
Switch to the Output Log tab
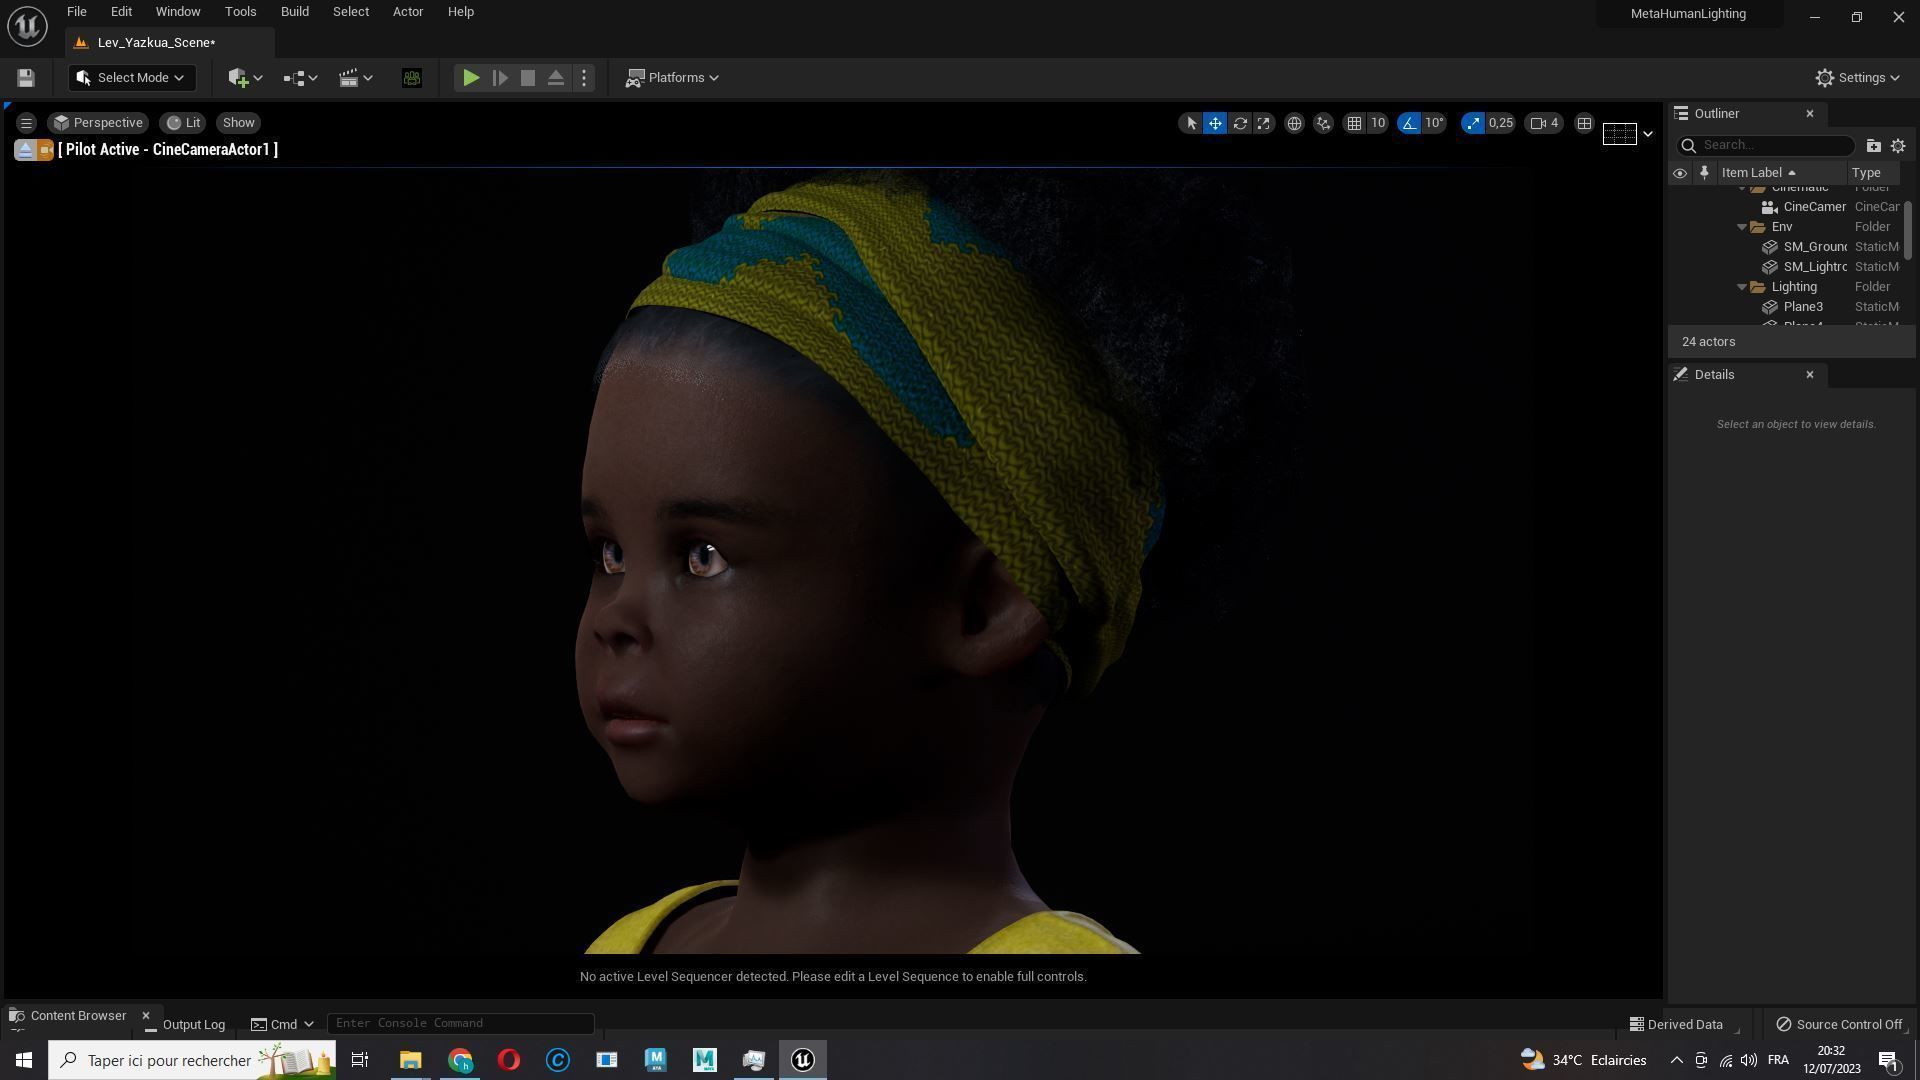click(x=185, y=1024)
